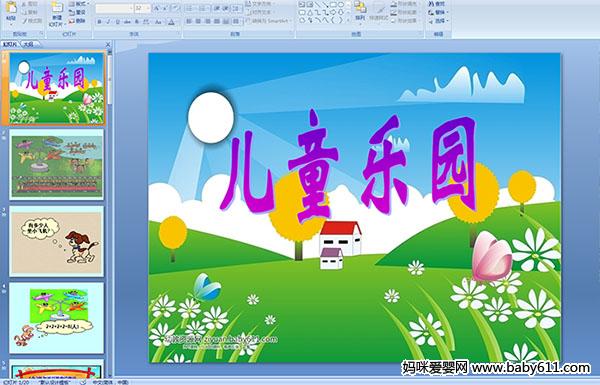Screen dimensions: 600x385
Task: Toggle Underline formatting in the ribbon
Action: click(x=117, y=22)
